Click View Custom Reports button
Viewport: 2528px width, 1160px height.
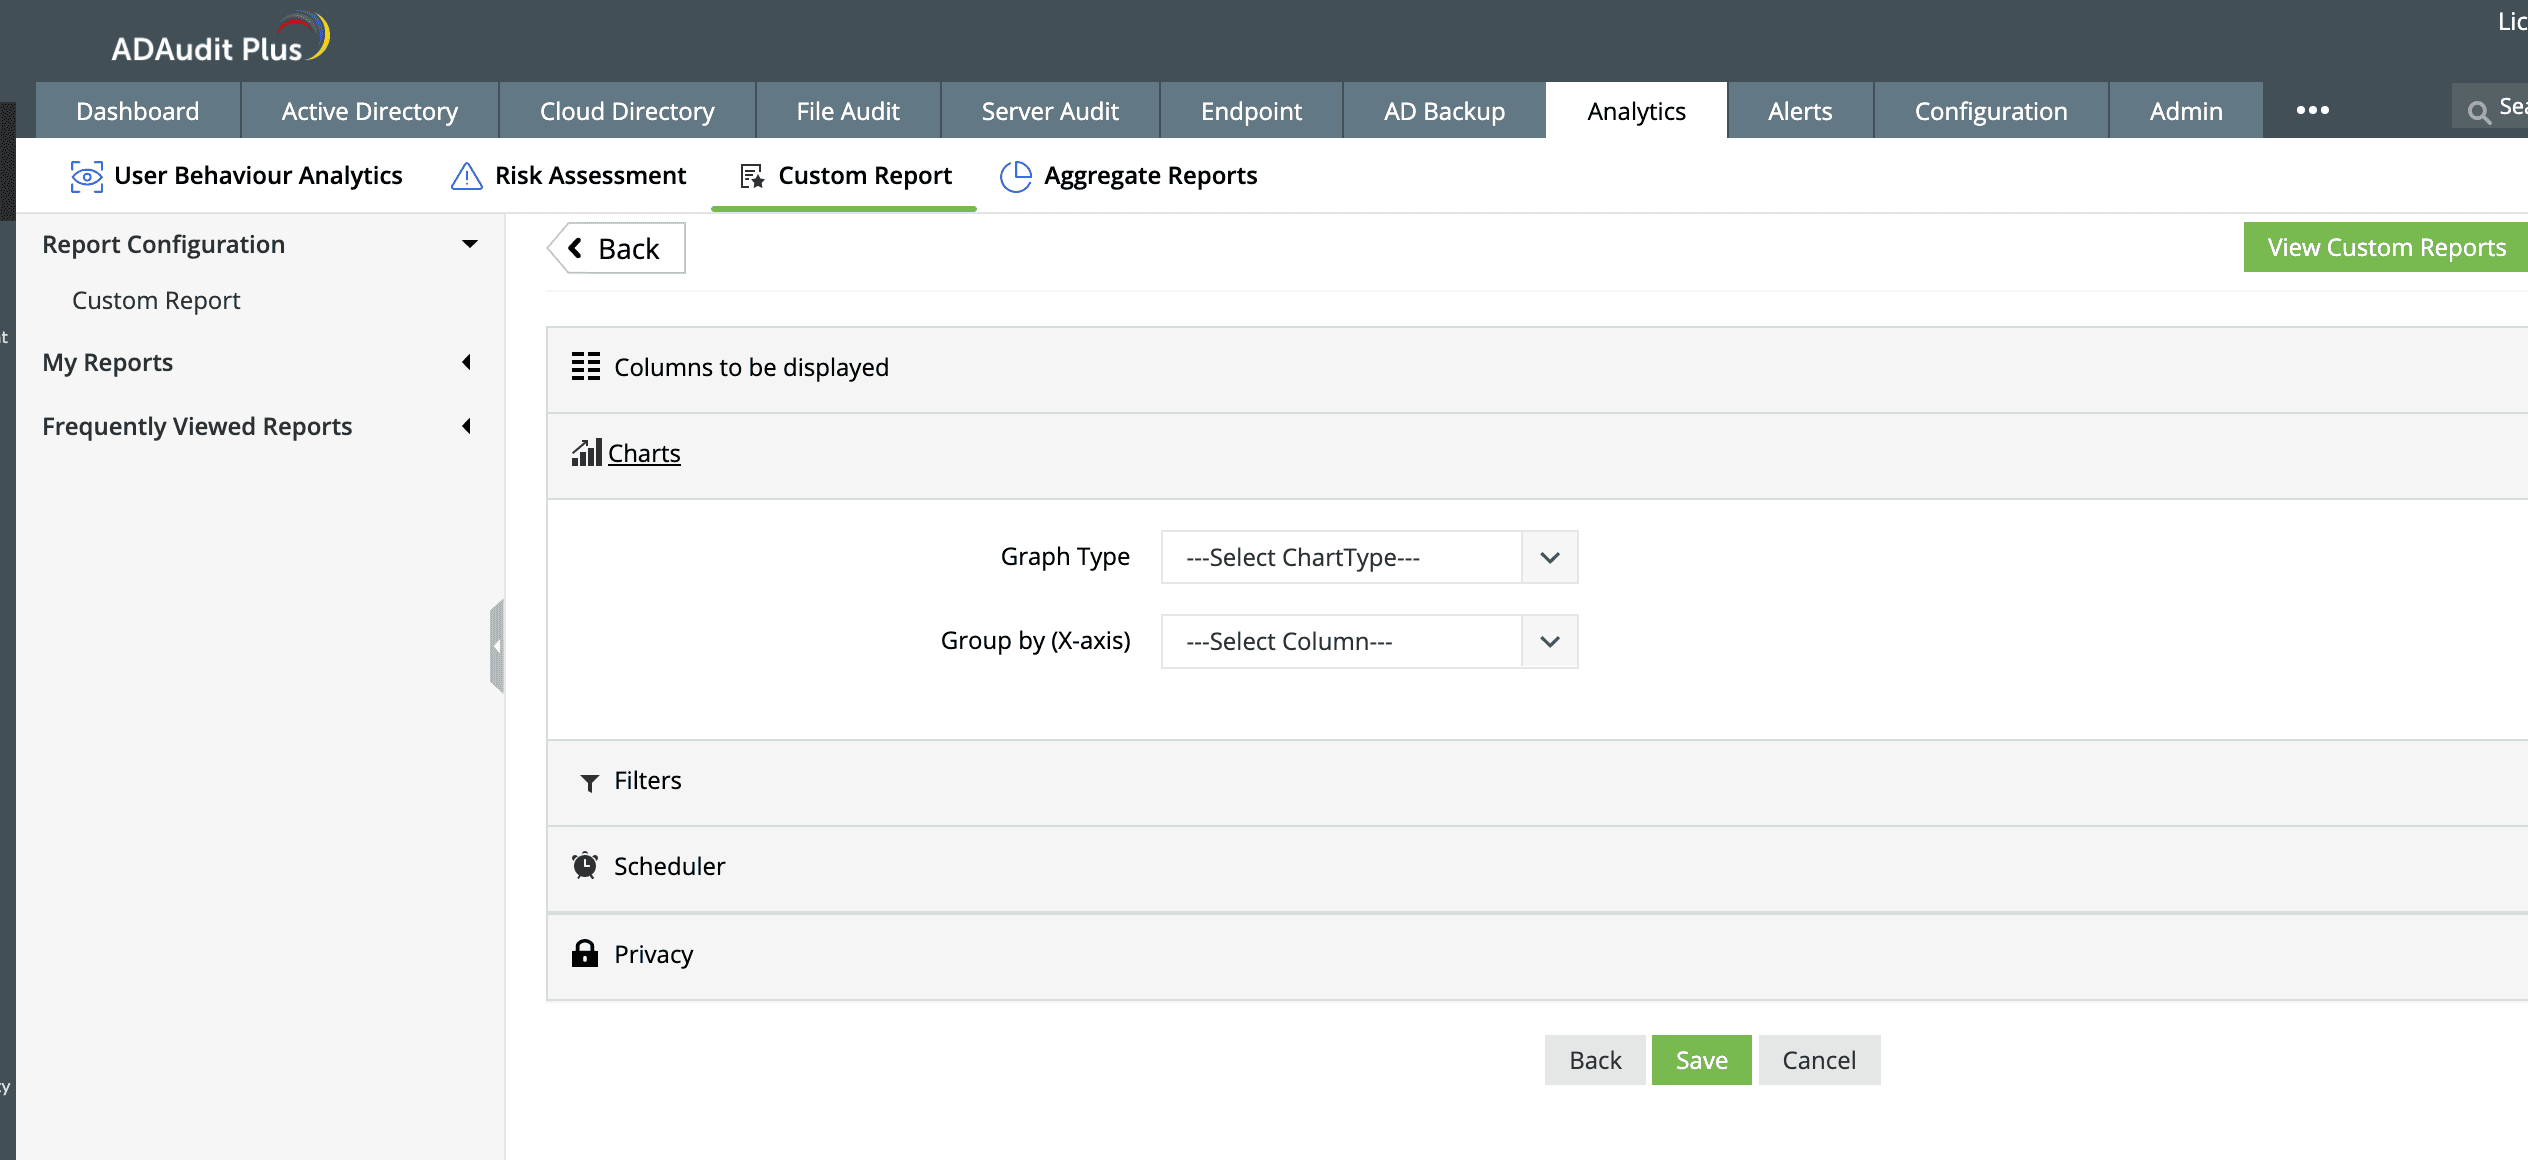[2385, 247]
